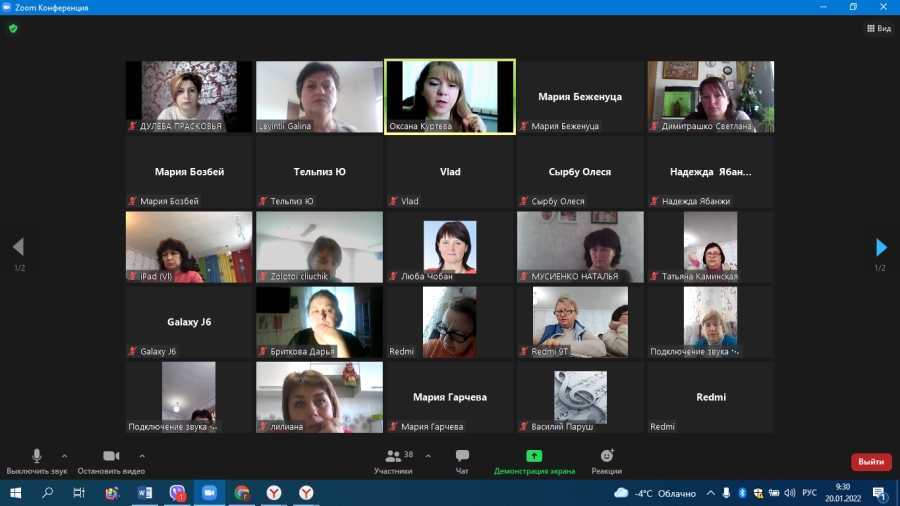Open the Реакции reactions menu
This screenshot has width=900, height=506.
click(x=606, y=461)
